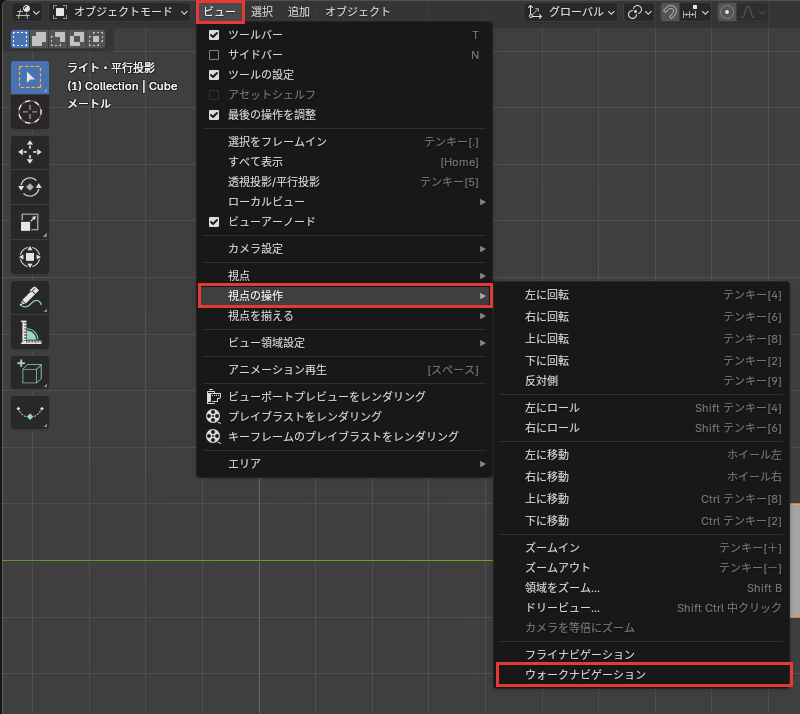Choose ズームイン entry
This screenshot has width=800, height=714.
pos(642,548)
